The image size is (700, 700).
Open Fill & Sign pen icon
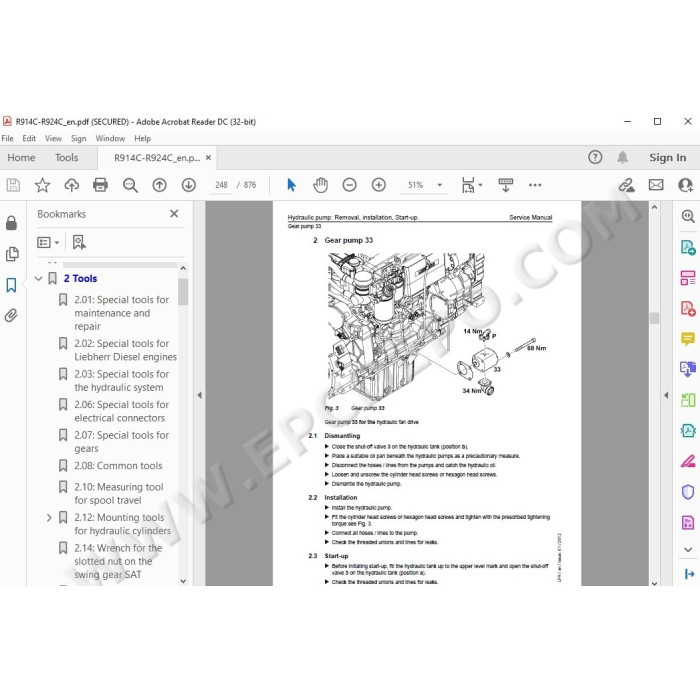688,461
